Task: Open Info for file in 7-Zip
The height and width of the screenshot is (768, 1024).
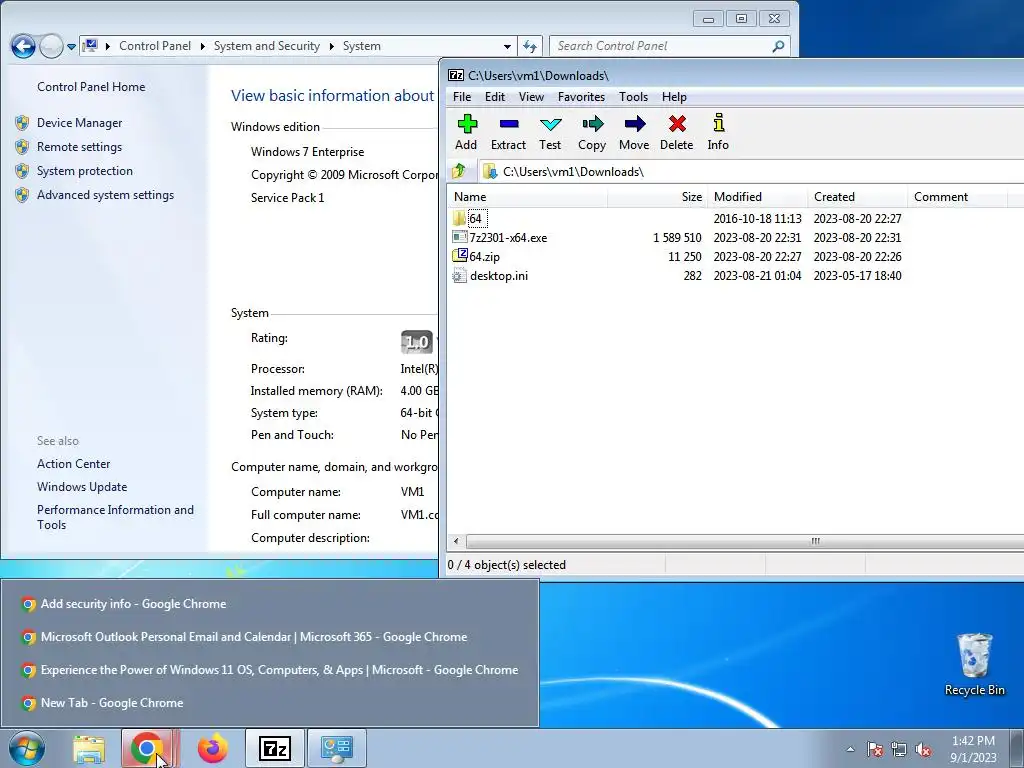Action: [x=718, y=132]
